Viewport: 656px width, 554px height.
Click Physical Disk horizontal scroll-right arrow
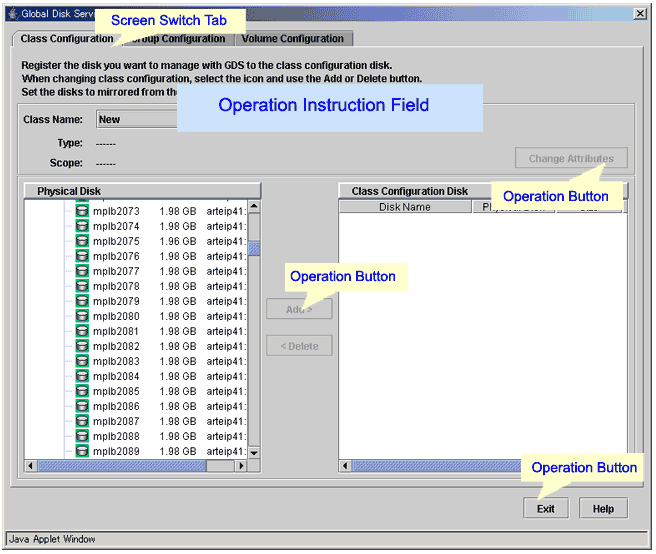pos(241,465)
